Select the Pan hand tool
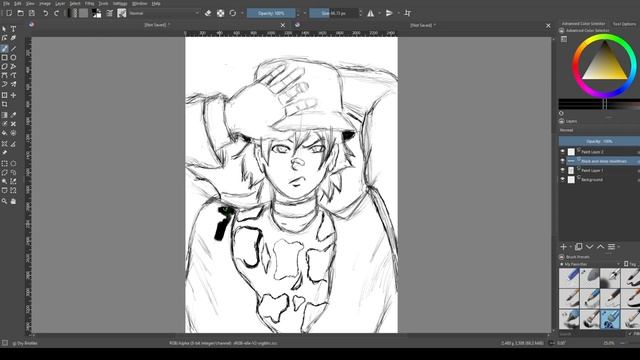Screen dimensions: 640x360 pos(13,201)
